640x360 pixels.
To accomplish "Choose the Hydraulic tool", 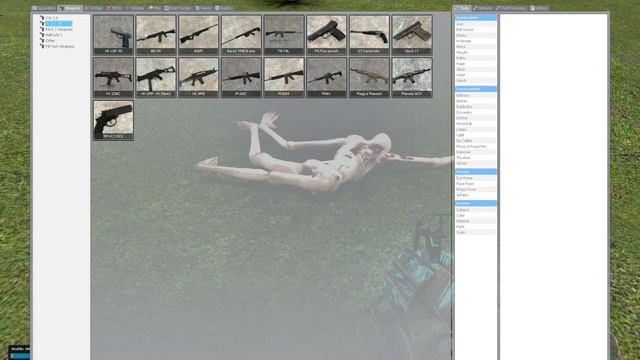I will click(476, 41).
